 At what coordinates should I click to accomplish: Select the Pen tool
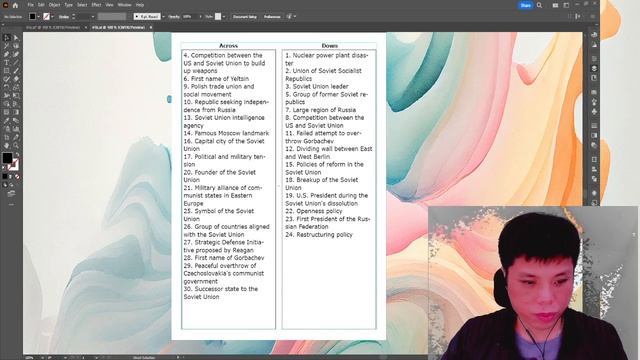tap(7, 54)
